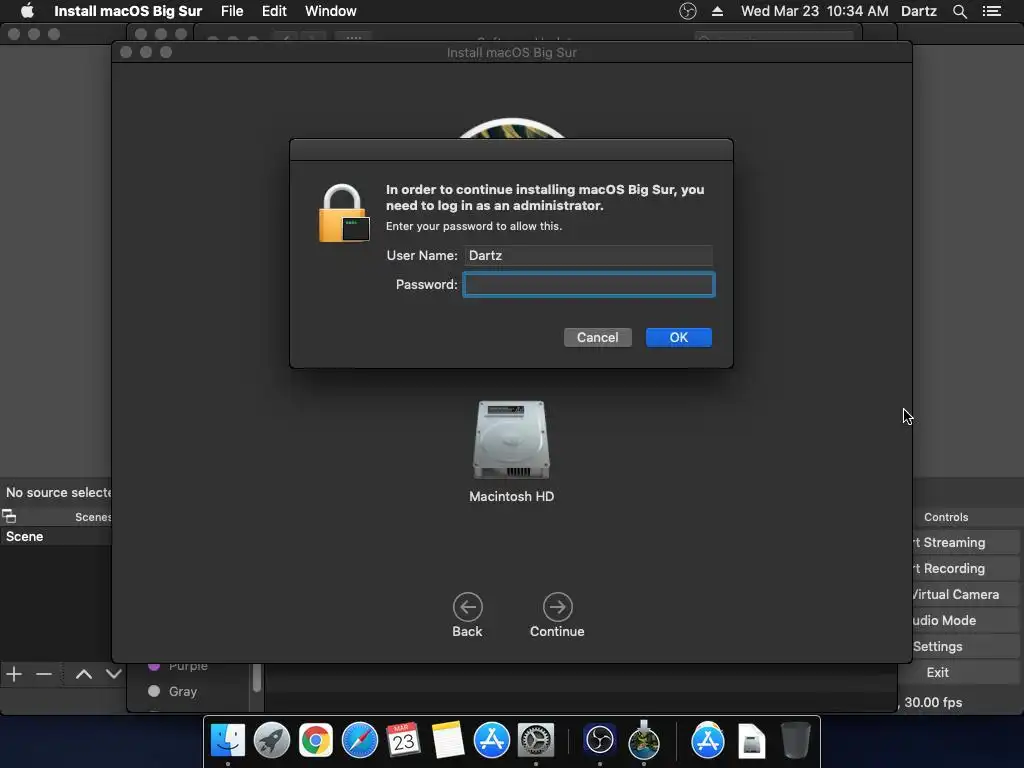Screen dimensions: 1024x768
Task: Open Notes from the Dock
Action: point(448,741)
